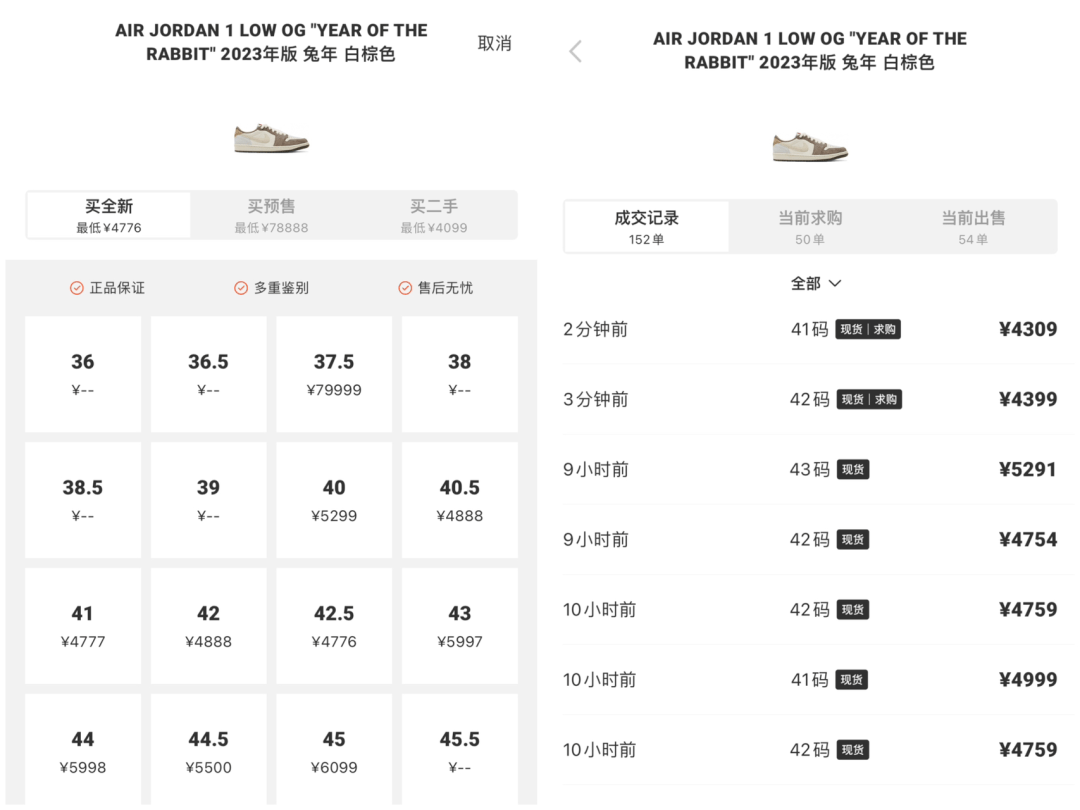
Task: Tap 现货|求购 tag on ¥4309 record
Action: click(868, 329)
